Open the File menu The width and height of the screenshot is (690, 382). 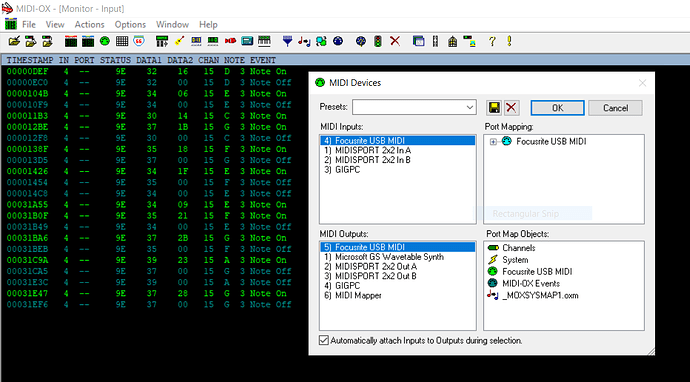click(29, 25)
